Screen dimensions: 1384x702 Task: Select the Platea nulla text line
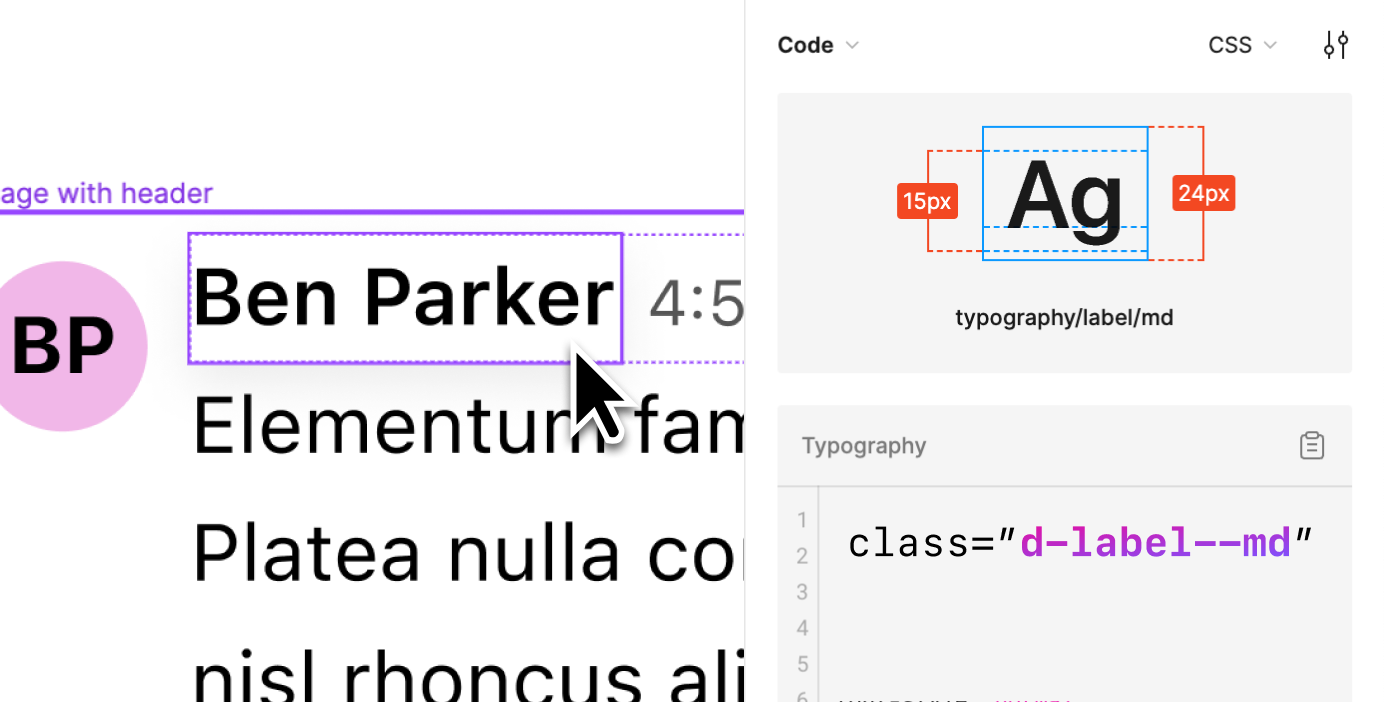point(468,553)
